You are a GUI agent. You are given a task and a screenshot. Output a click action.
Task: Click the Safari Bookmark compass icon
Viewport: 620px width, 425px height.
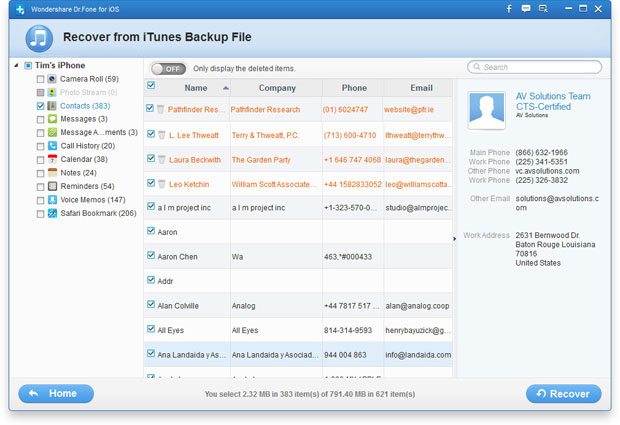[52, 213]
